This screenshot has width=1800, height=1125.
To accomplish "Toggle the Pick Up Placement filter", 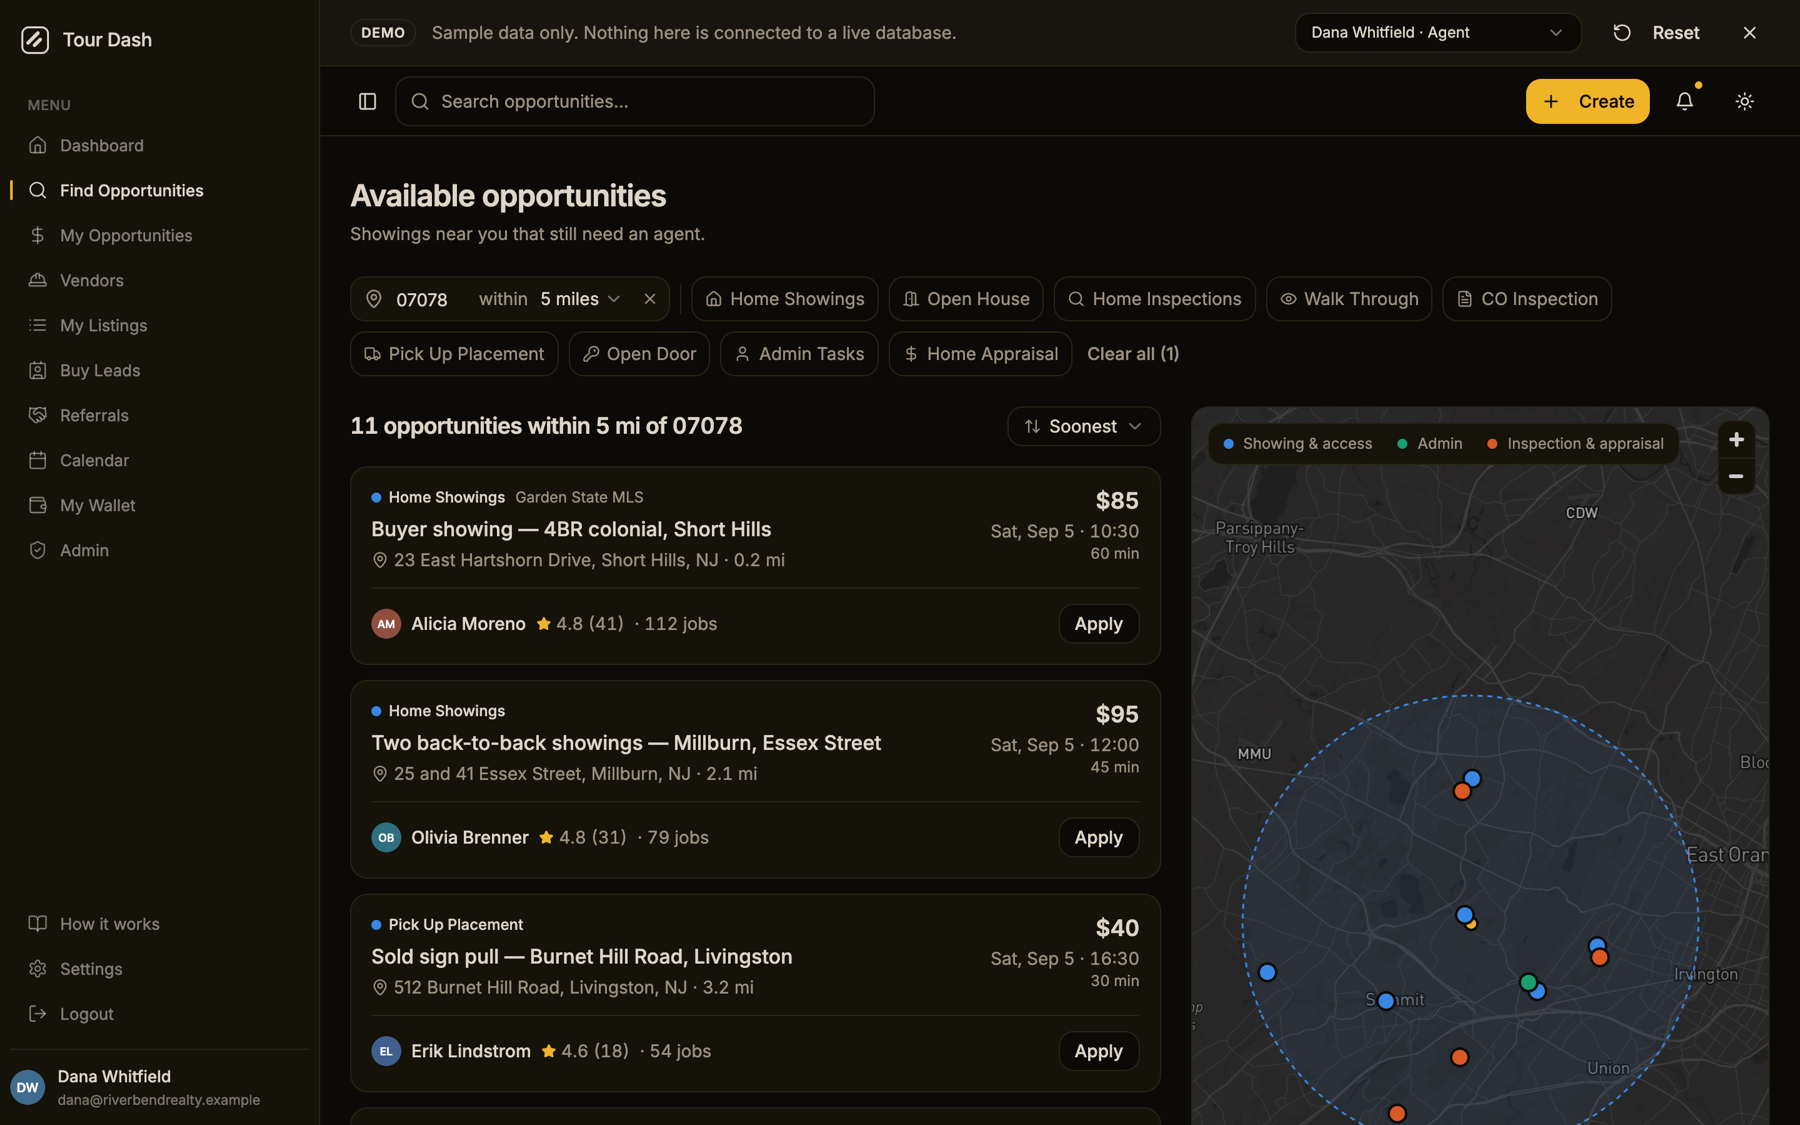I will tap(454, 354).
